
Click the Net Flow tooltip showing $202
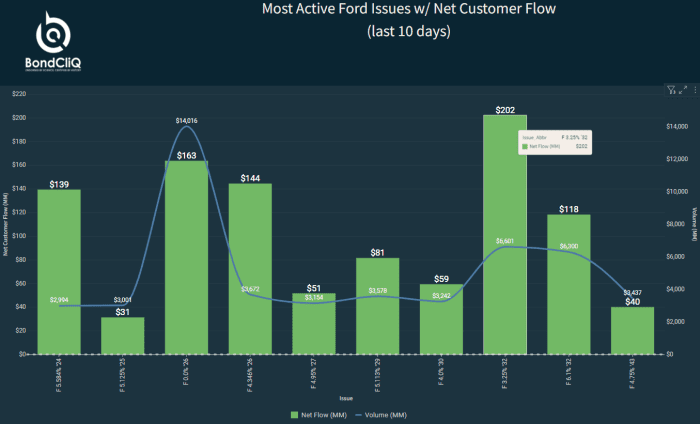click(555, 142)
